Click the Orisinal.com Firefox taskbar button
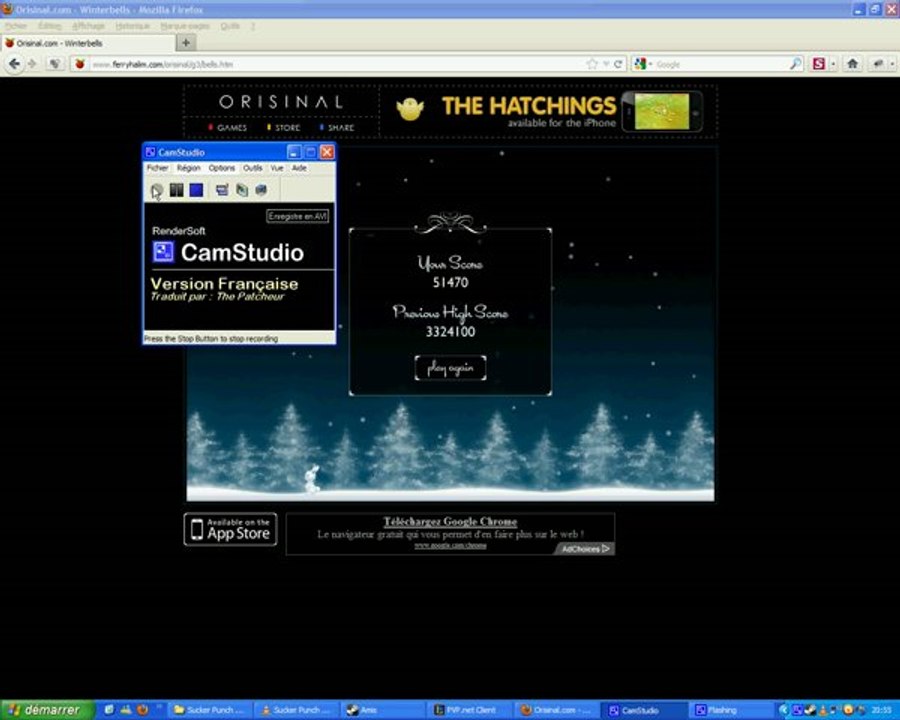The height and width of the screenshot is (720, 900). point(556,710)
